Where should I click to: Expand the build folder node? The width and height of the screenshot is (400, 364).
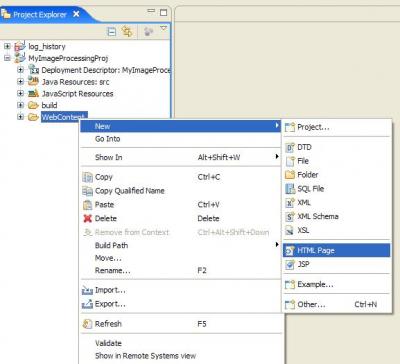click(20, 105)
